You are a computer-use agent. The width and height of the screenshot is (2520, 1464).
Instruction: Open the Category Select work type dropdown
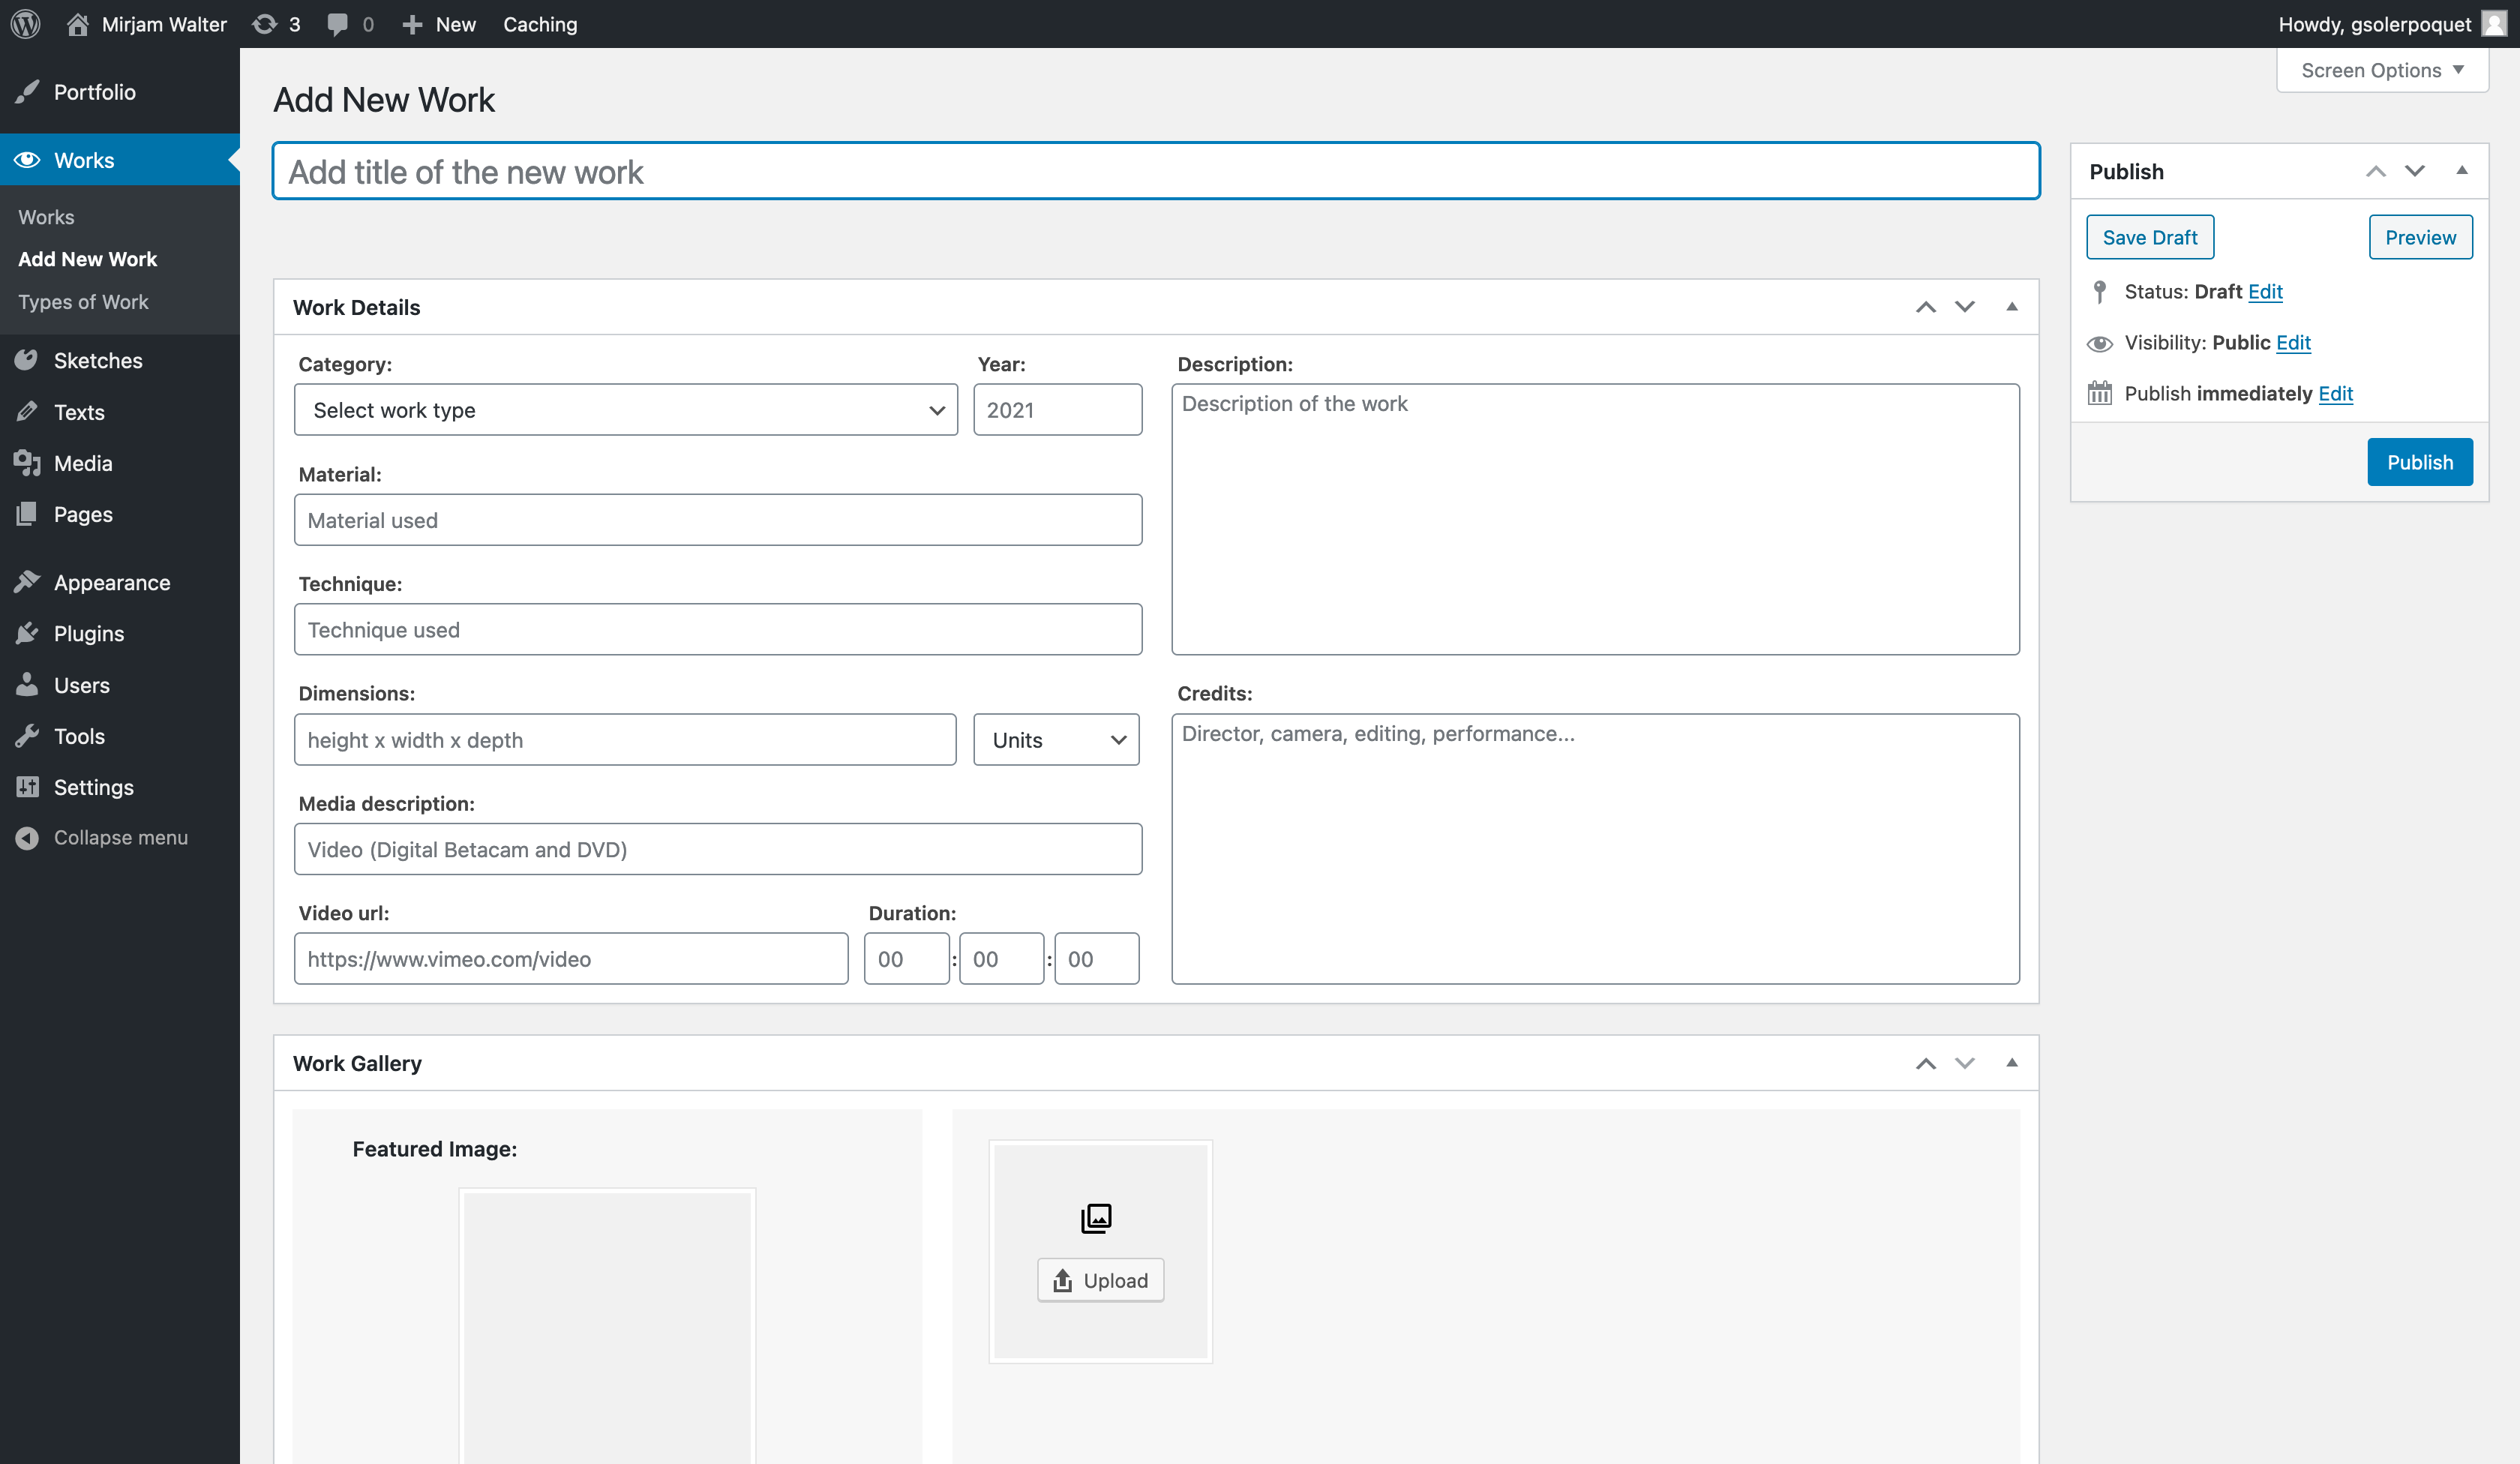(x=622, y=408)
